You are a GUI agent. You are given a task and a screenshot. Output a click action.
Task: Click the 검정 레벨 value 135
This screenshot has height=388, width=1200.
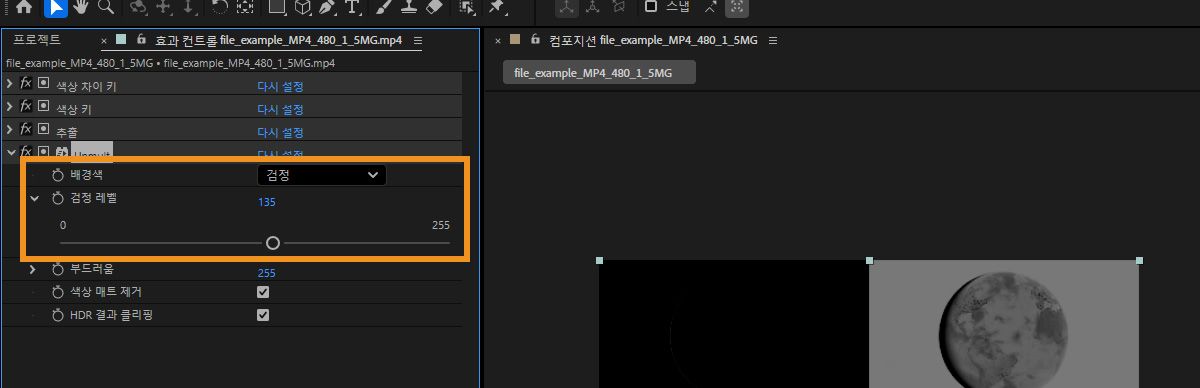[x=267, y=202]
